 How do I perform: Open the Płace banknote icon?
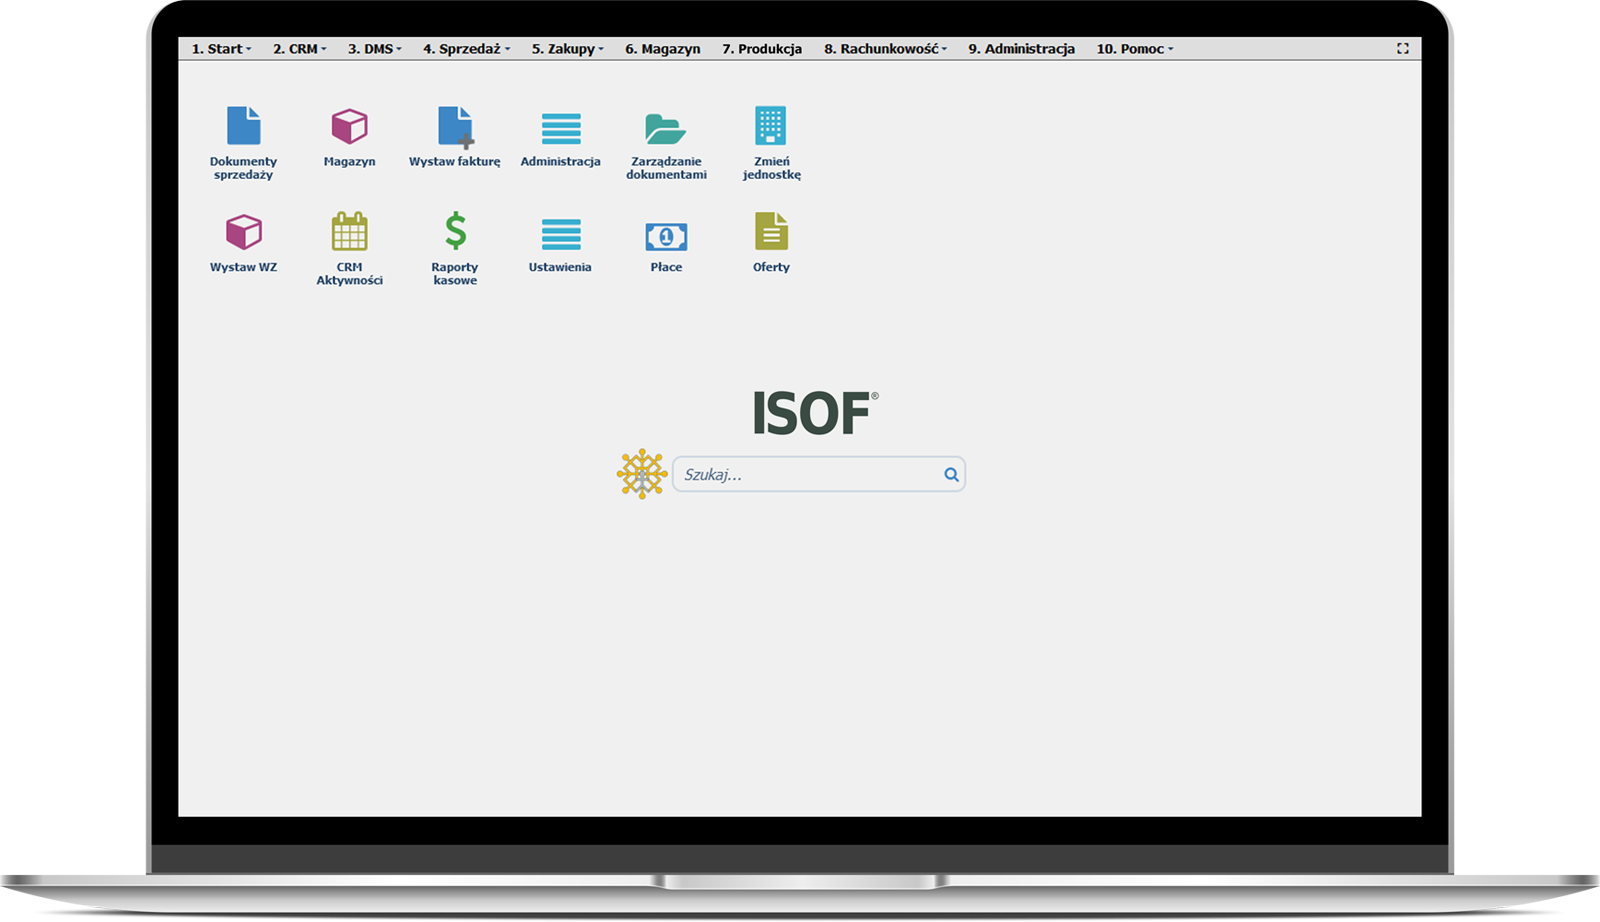(x=666, y=237)
